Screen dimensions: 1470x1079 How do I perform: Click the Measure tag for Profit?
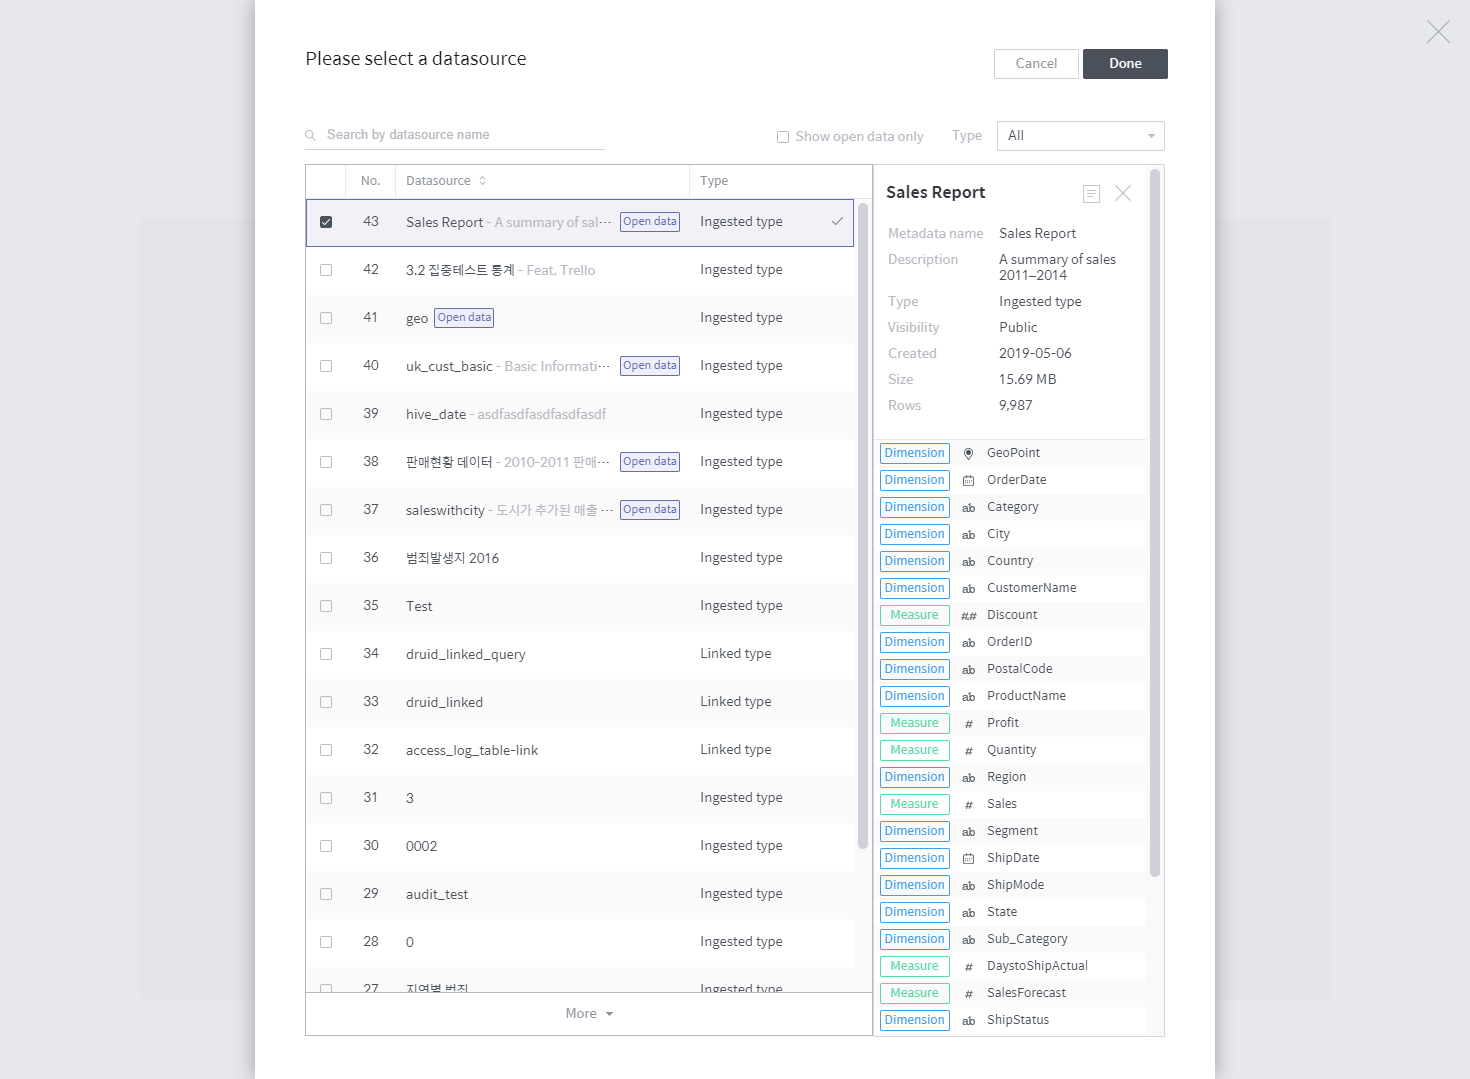[x=915, y=724]
